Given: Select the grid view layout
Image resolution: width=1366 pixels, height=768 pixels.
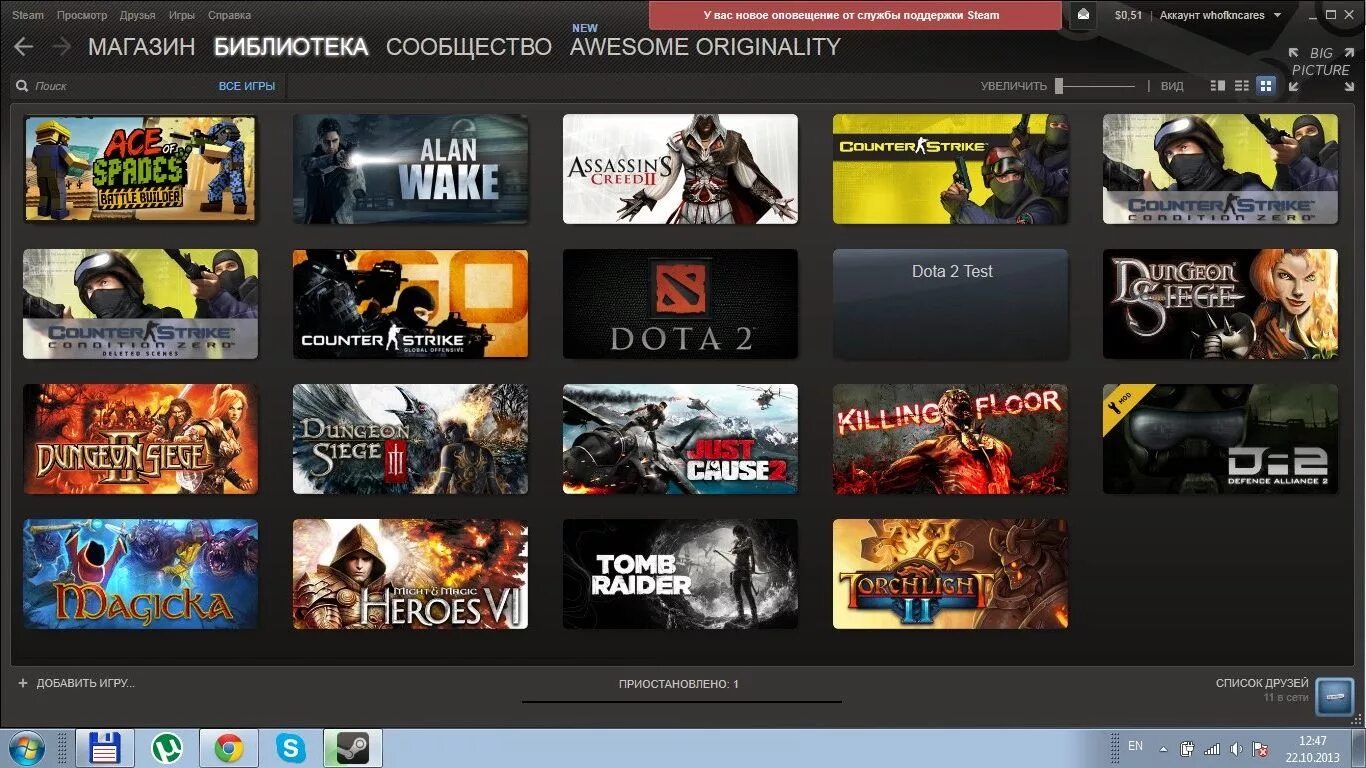Looking at the screenshot, I should [x=1266, y=86].
